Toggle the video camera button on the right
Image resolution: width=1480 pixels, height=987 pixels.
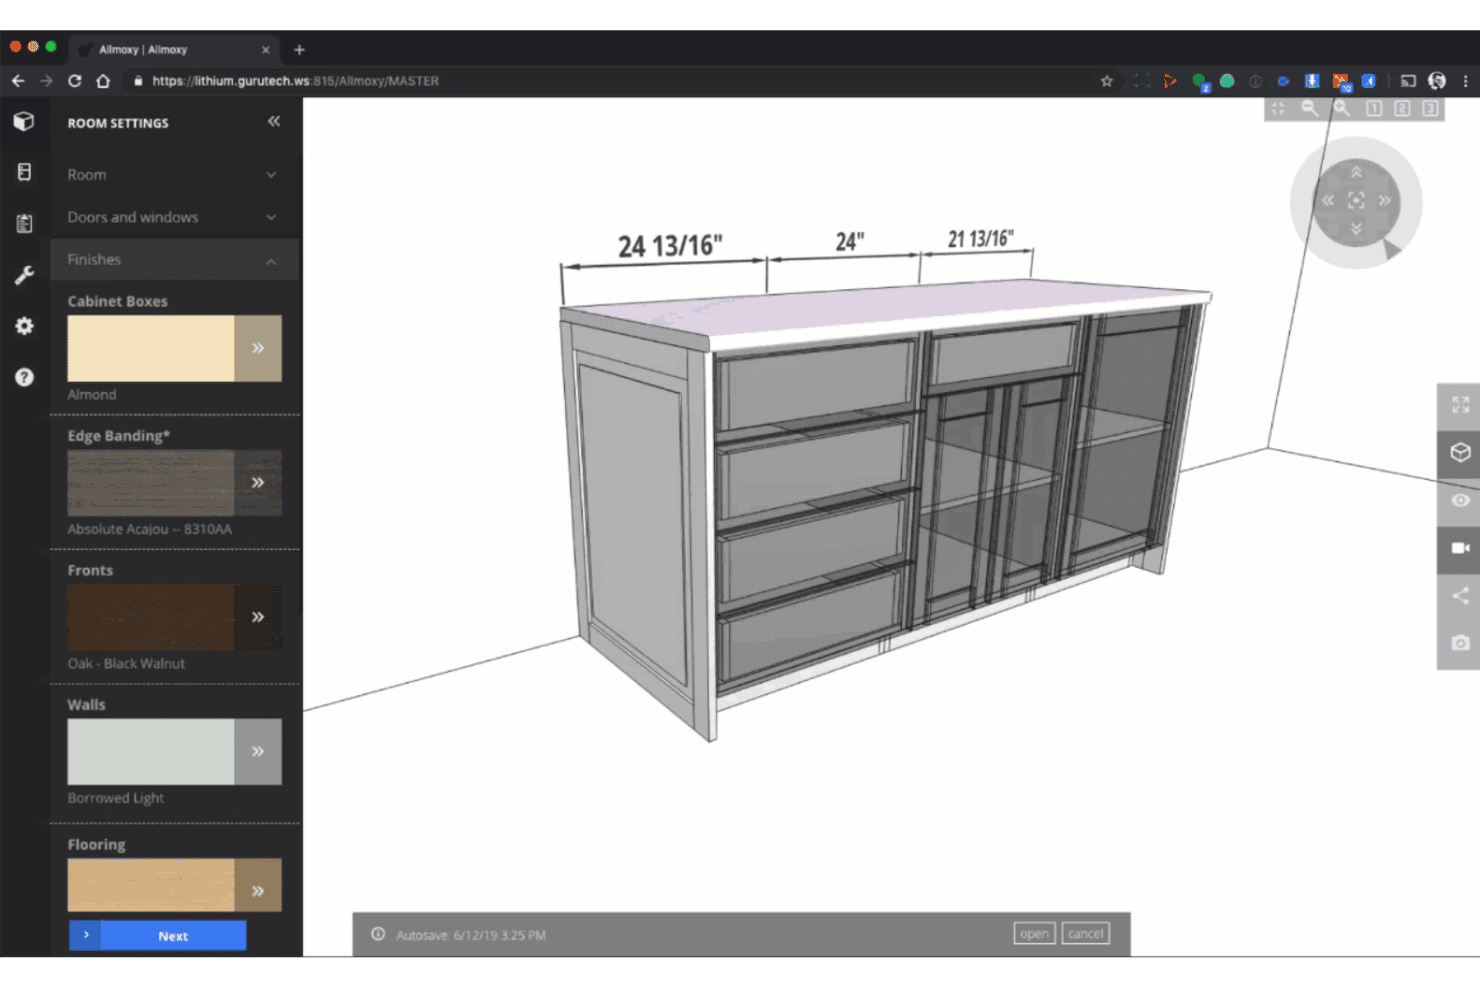point(1460,548)
